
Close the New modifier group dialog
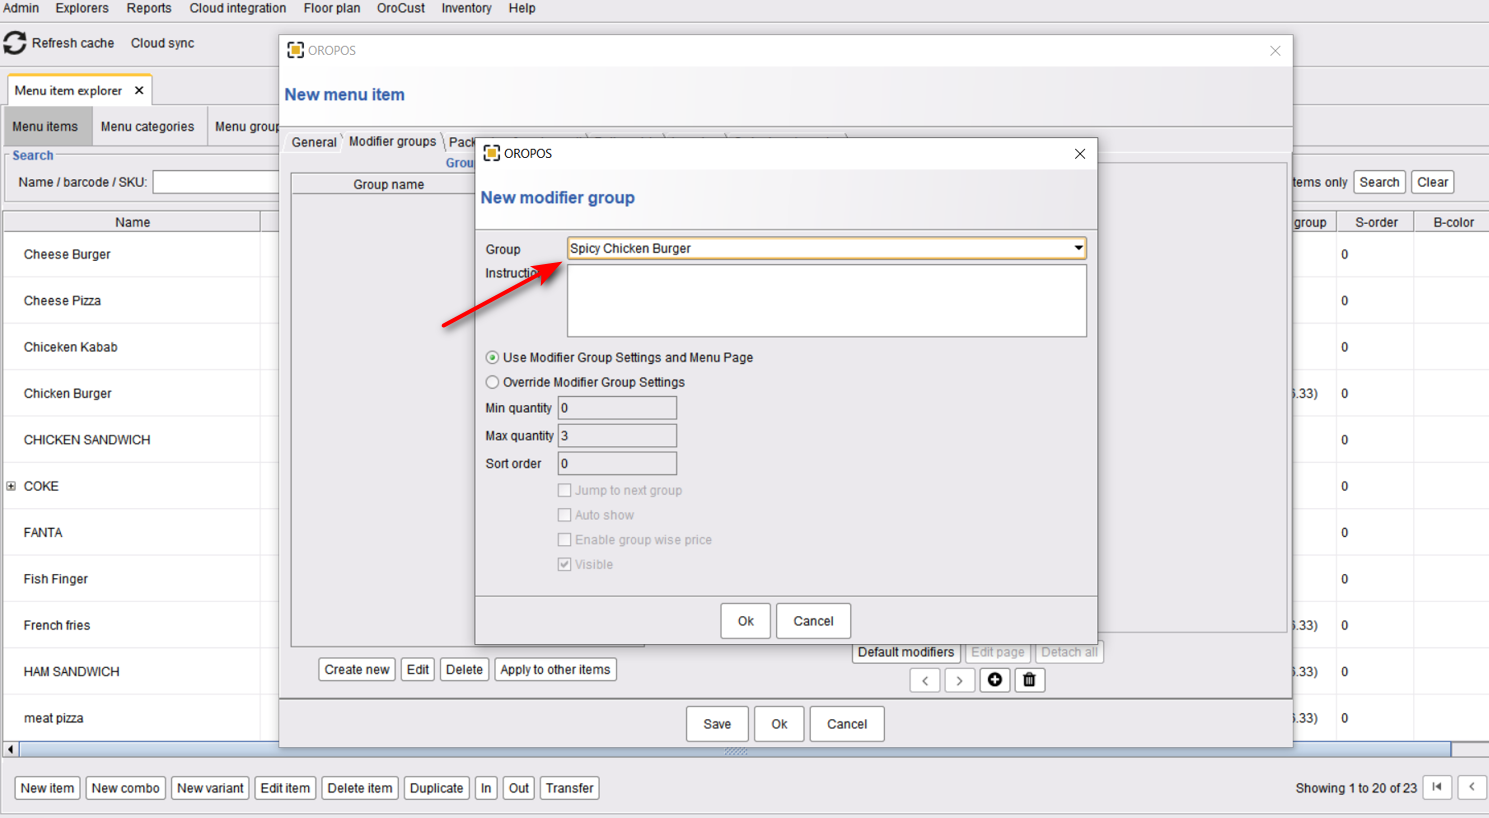[1080, 153]
